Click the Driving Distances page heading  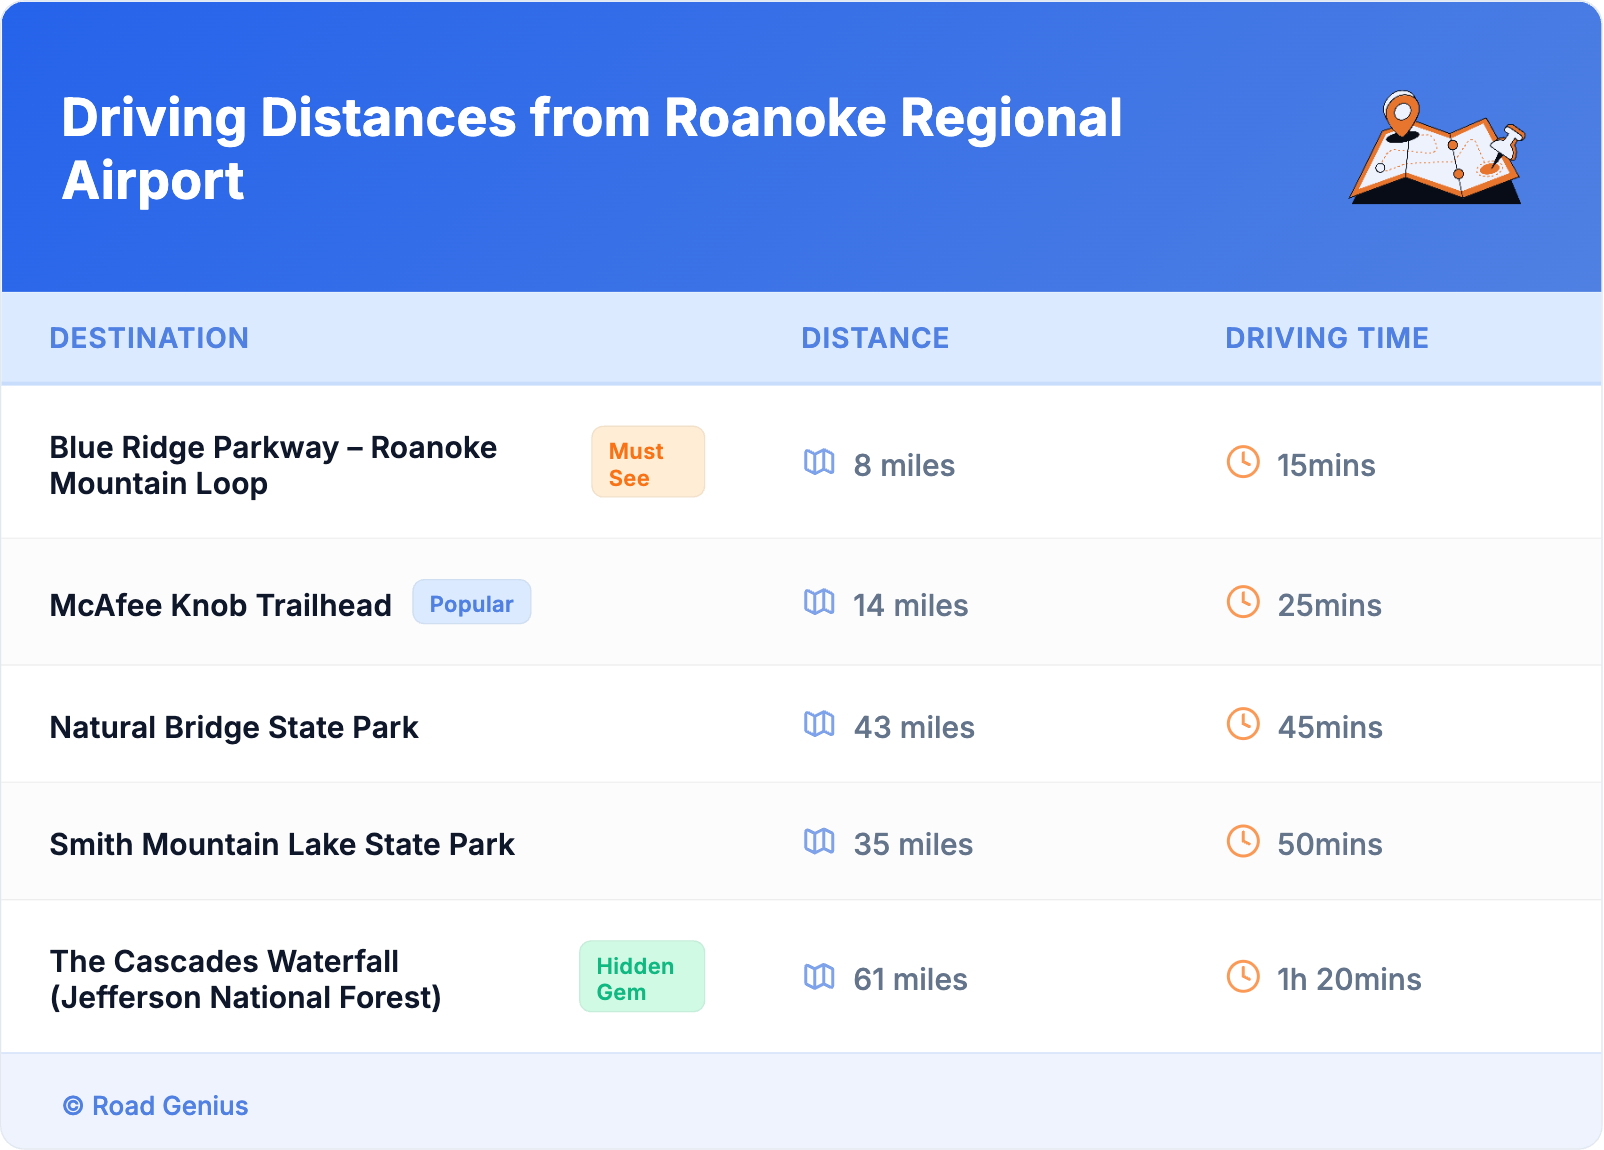(591, 149)
